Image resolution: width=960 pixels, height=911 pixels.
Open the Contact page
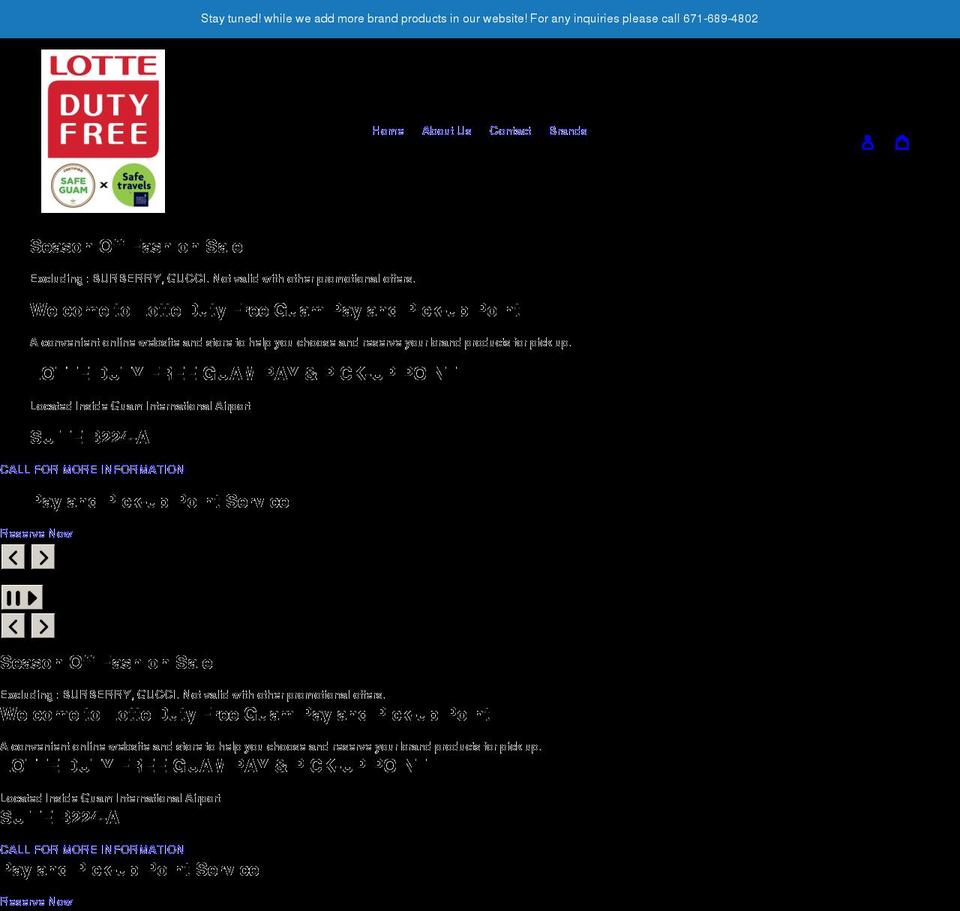(510, 131)
